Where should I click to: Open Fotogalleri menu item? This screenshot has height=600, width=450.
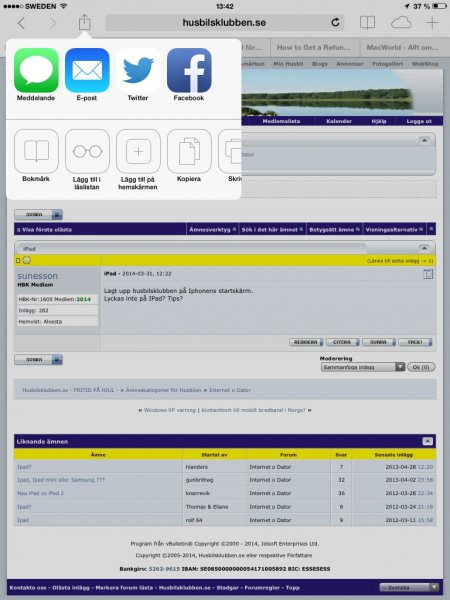pyautogui.click(x=388, y=64)
